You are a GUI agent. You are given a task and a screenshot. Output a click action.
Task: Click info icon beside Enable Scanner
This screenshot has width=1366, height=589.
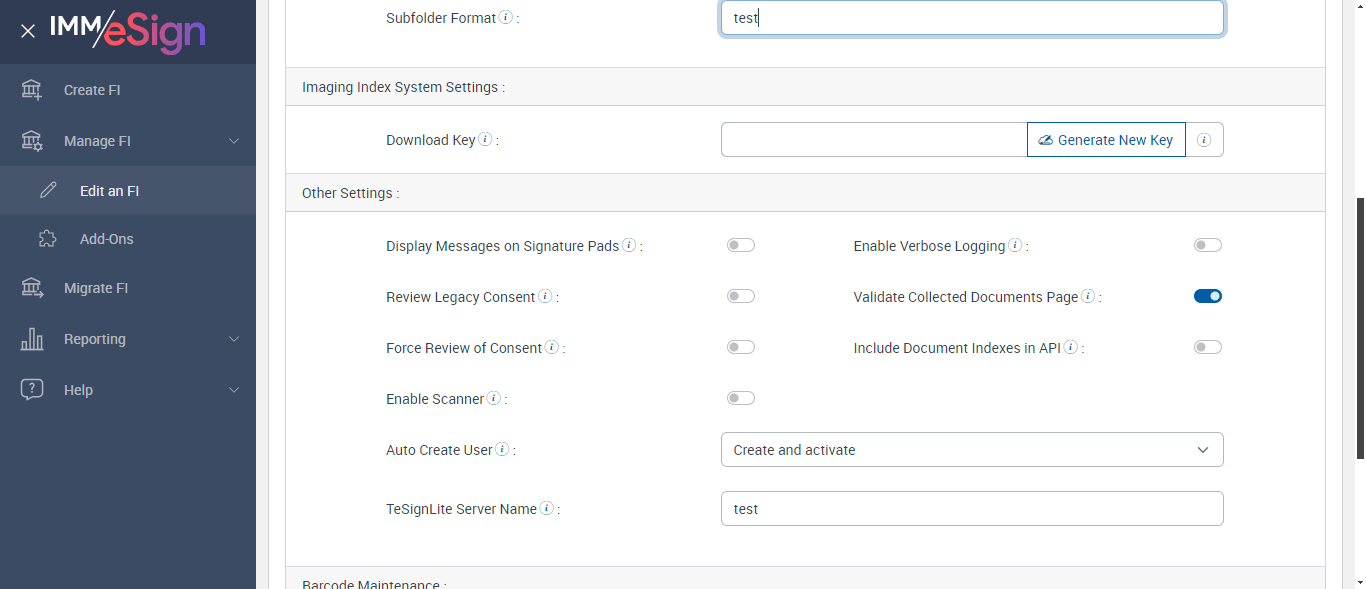[494, 399]
